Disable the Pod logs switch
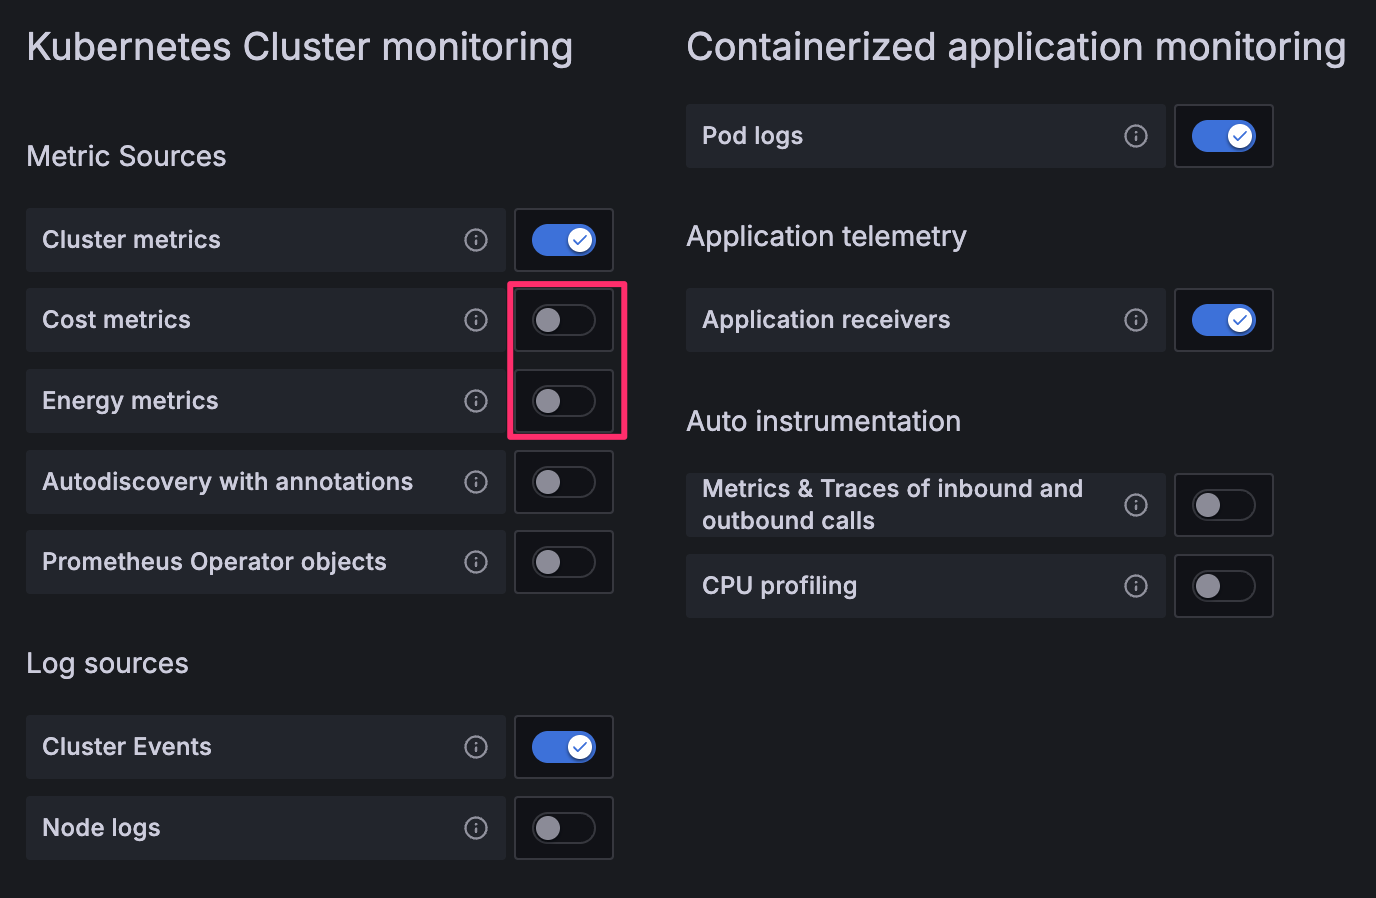Screen dimensions: 1376x898 (1224, 136)
